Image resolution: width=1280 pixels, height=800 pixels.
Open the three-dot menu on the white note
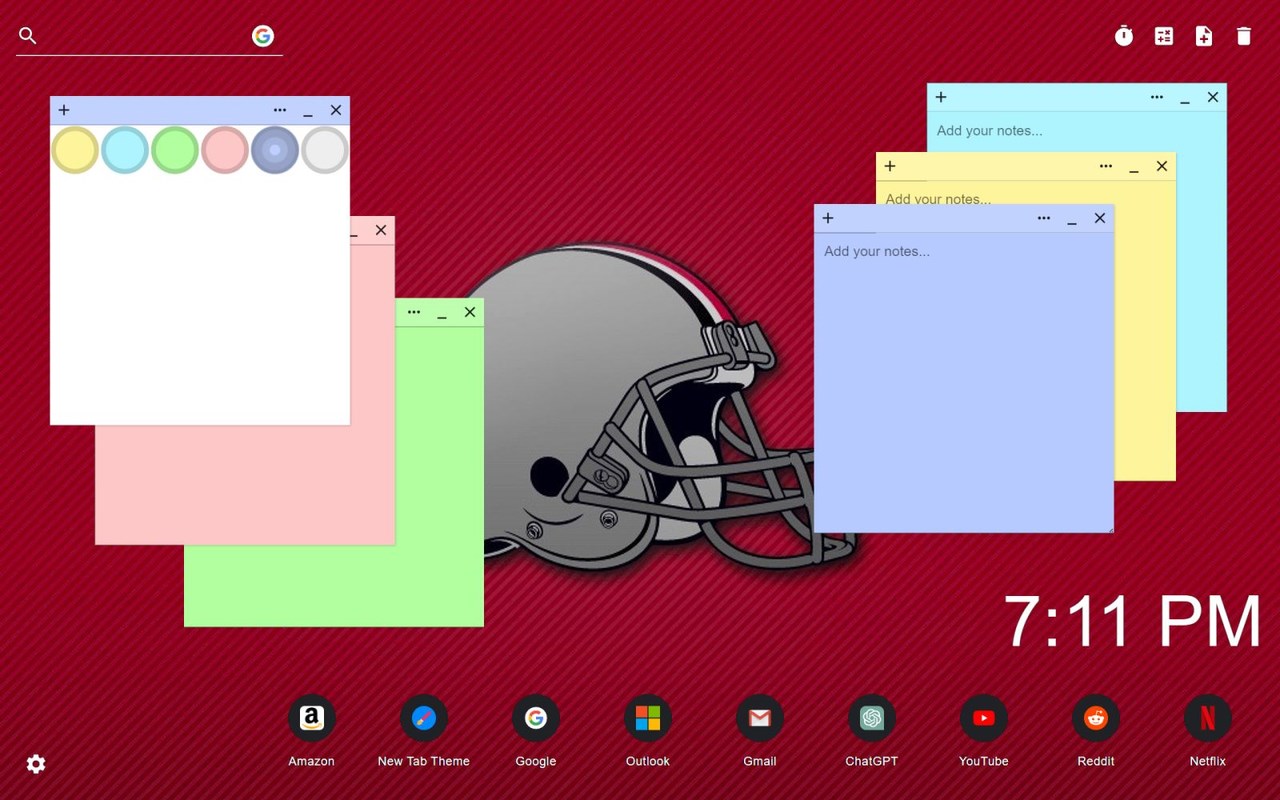pyautogui.click(x=280, y=110)
